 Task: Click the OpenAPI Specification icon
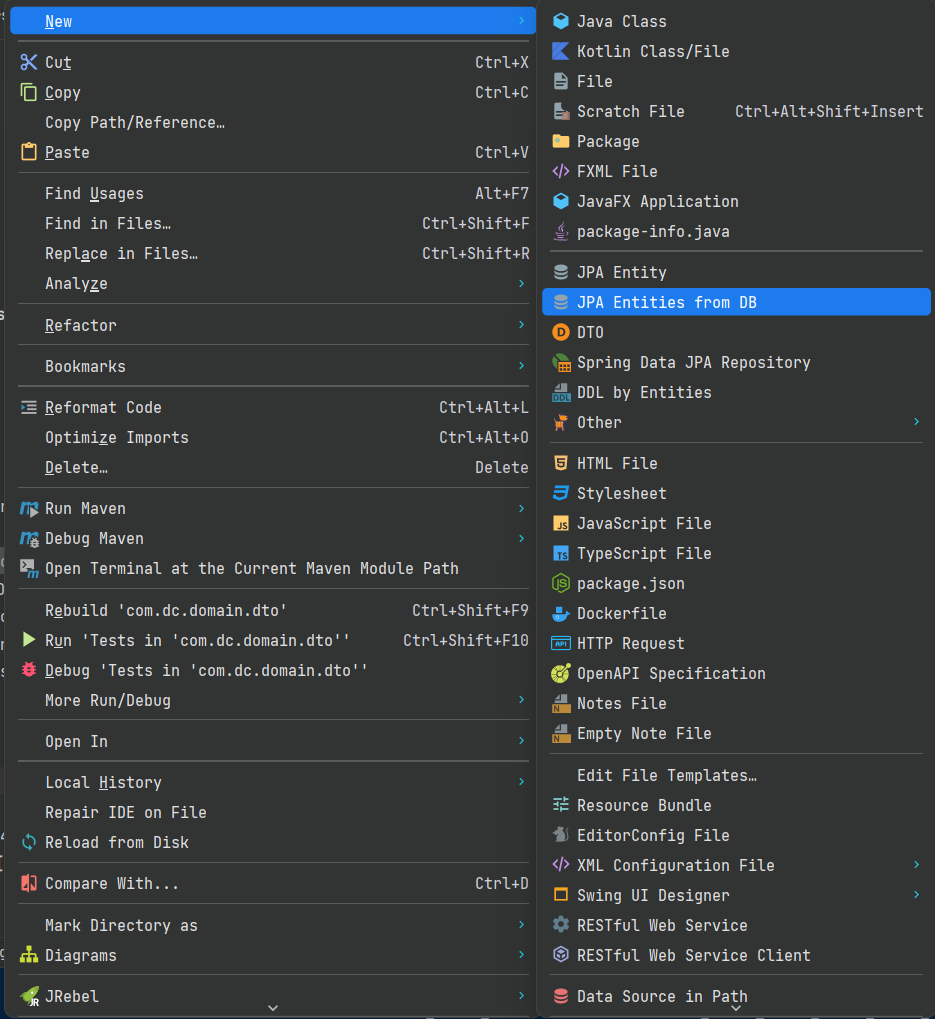click(x=561, y=673)
